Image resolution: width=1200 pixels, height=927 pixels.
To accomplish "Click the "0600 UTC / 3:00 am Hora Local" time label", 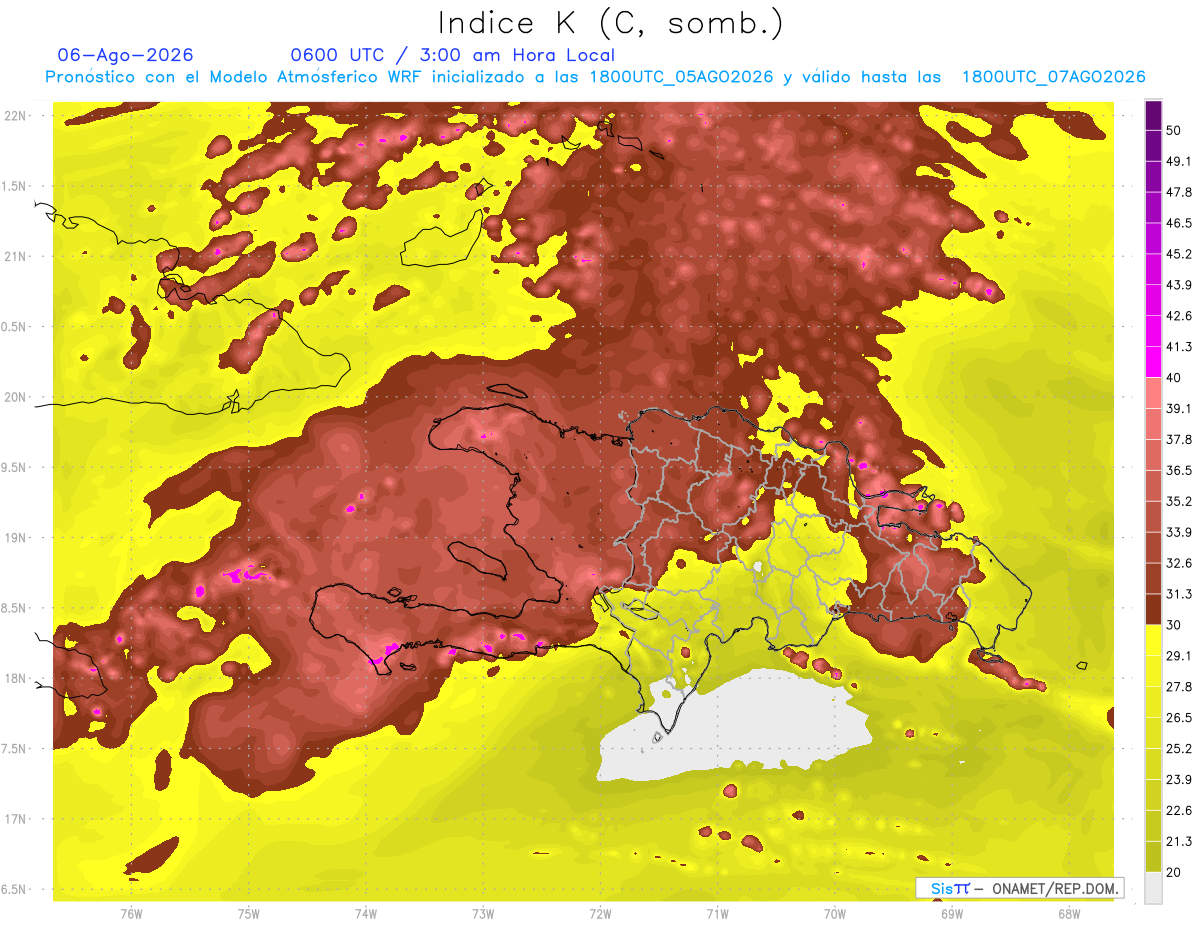I will (x=452, y=55).
